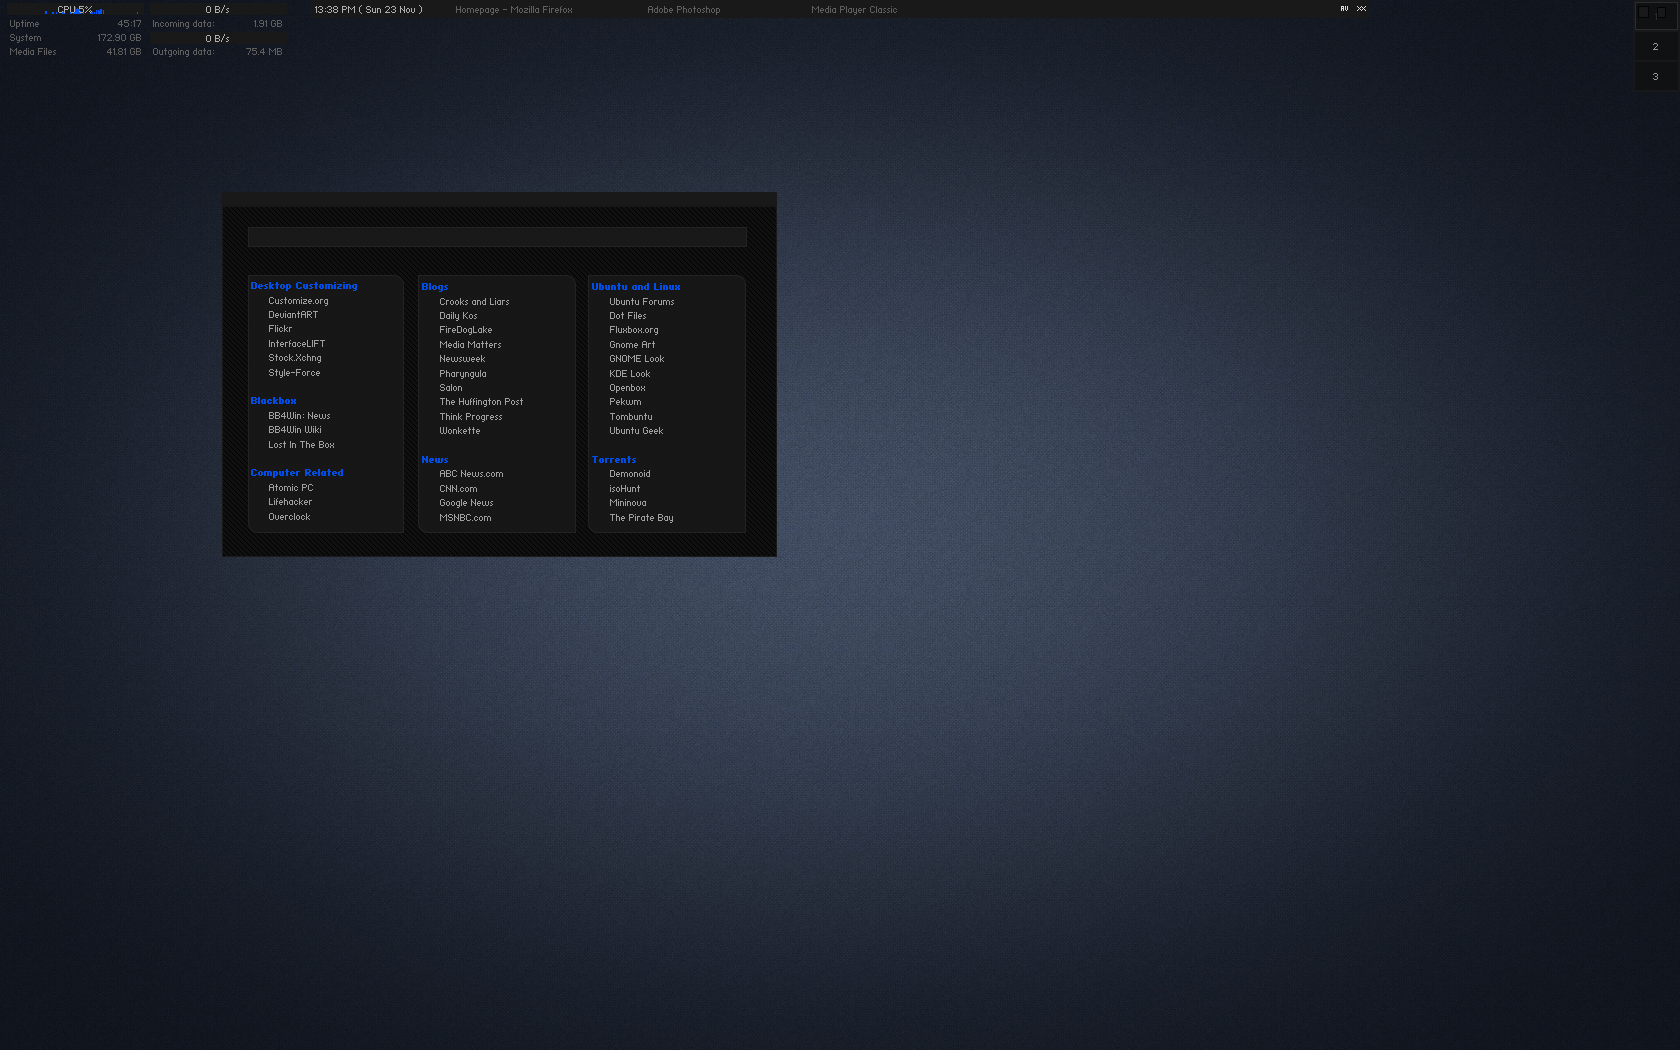Viewport: 1680px width, 1050px height.
Task: Open the Lifehacker link
Action: point(290,502)
